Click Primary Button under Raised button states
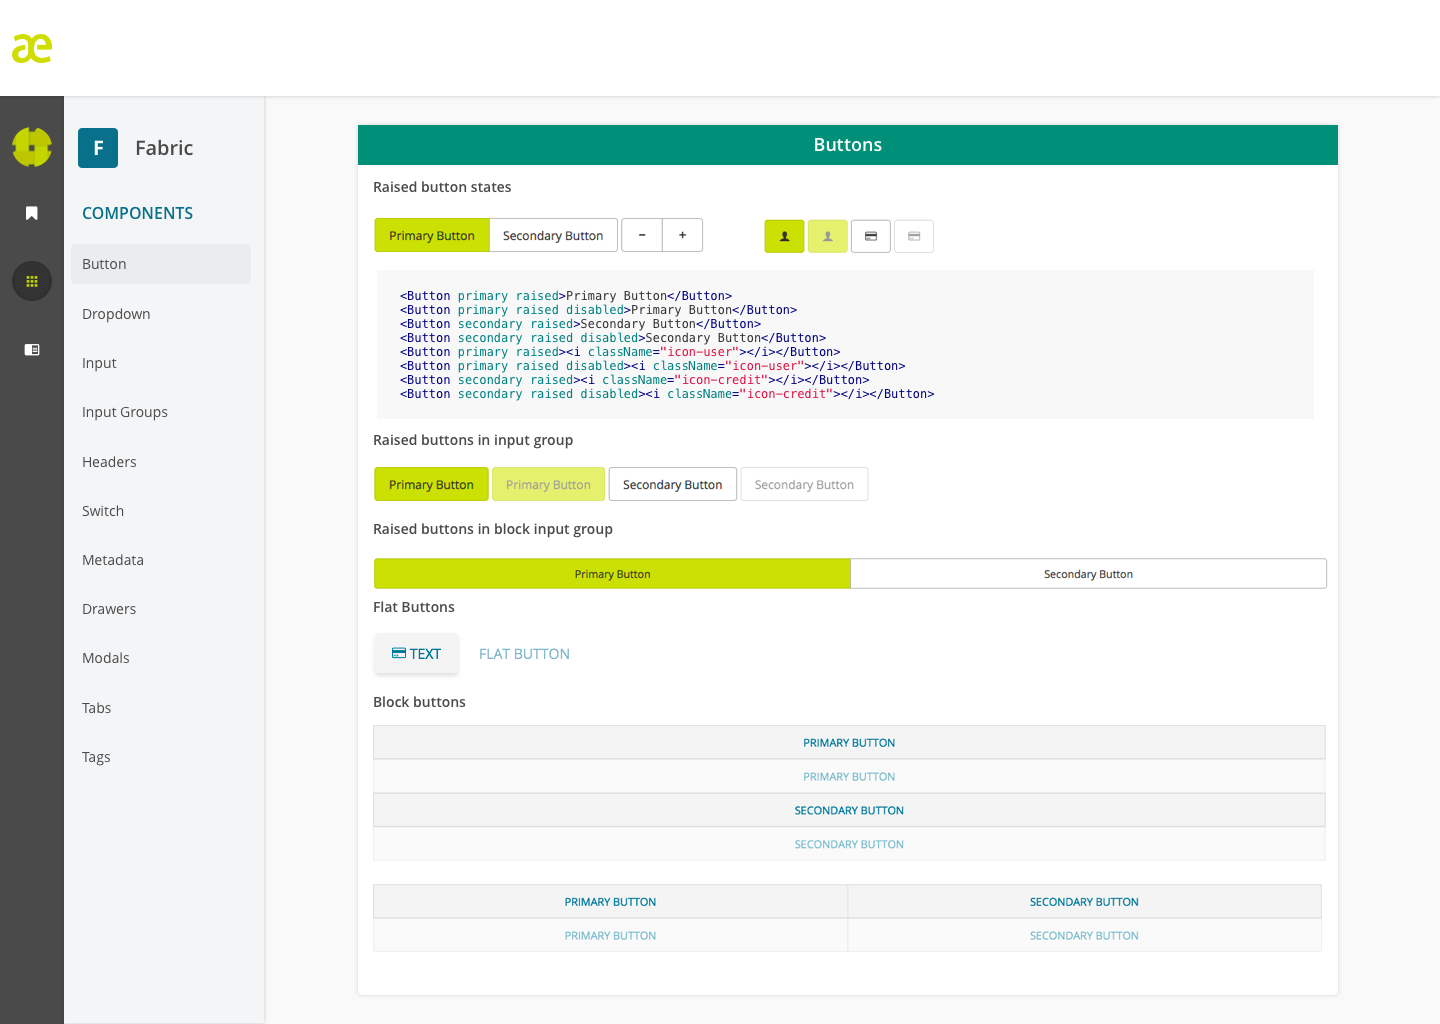 tap(432, 235)
